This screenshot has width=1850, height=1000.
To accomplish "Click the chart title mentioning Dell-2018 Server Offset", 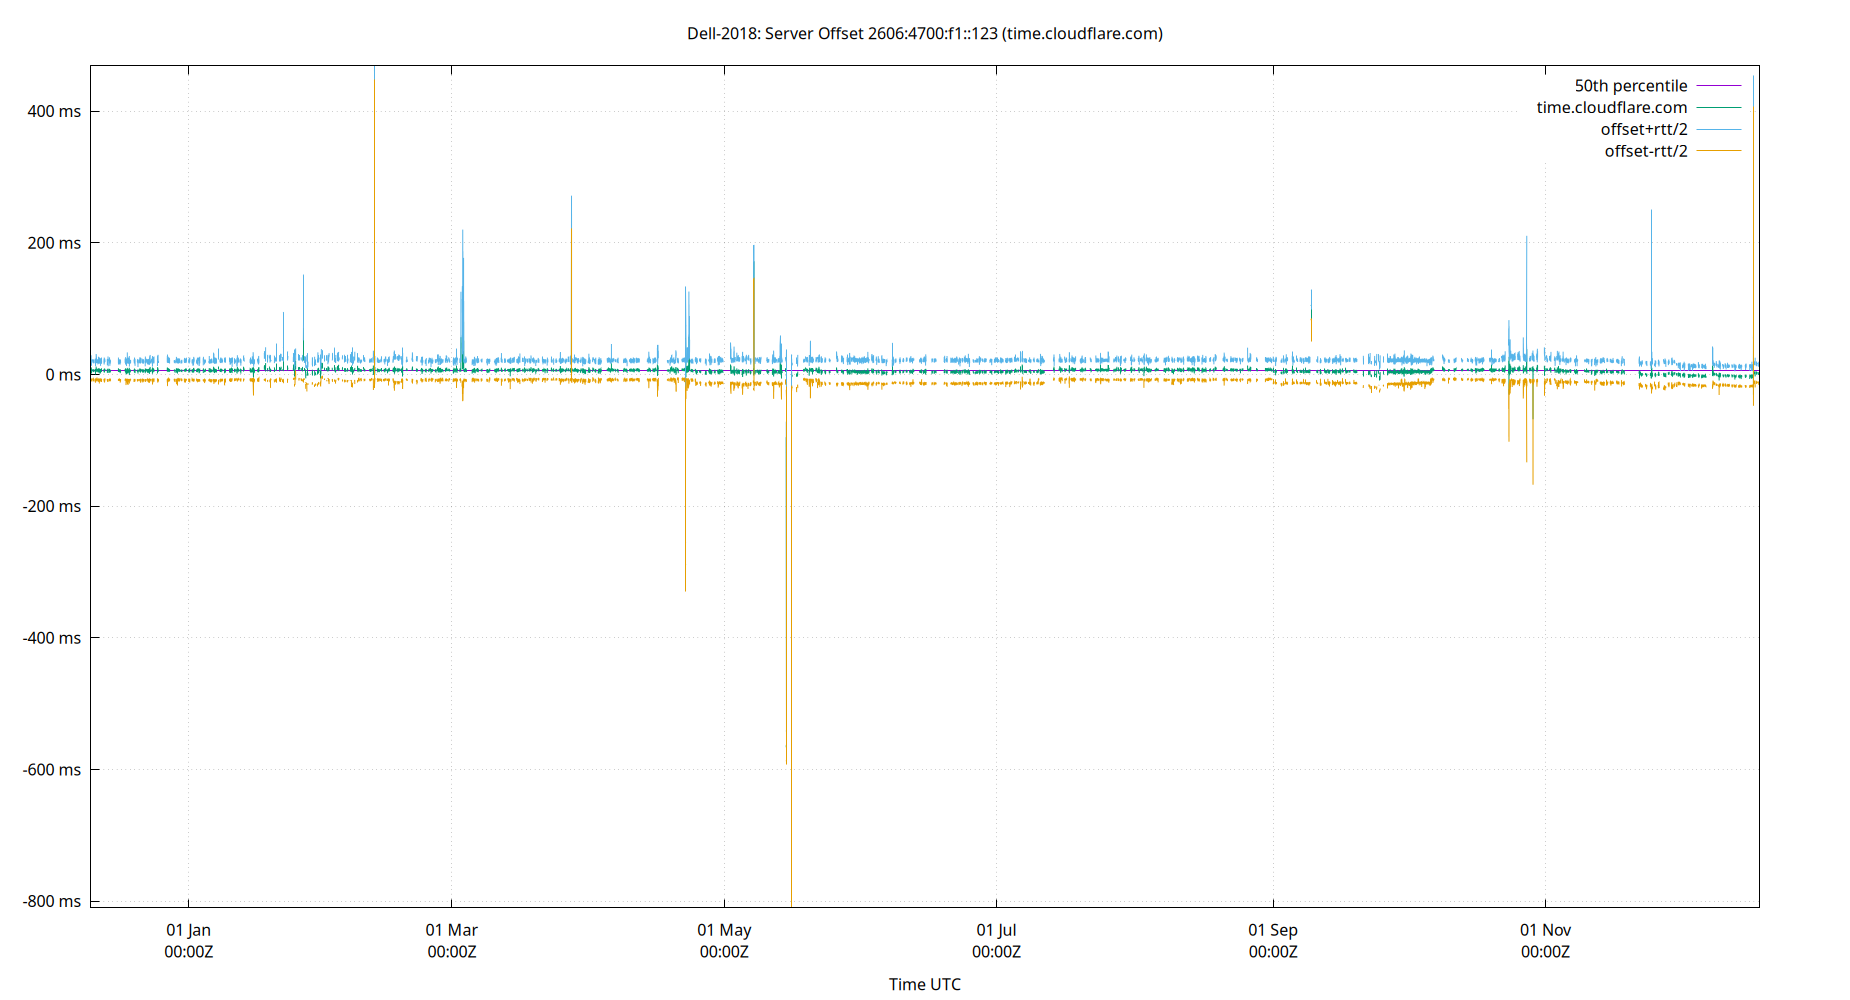I will [x=923, y=33].
